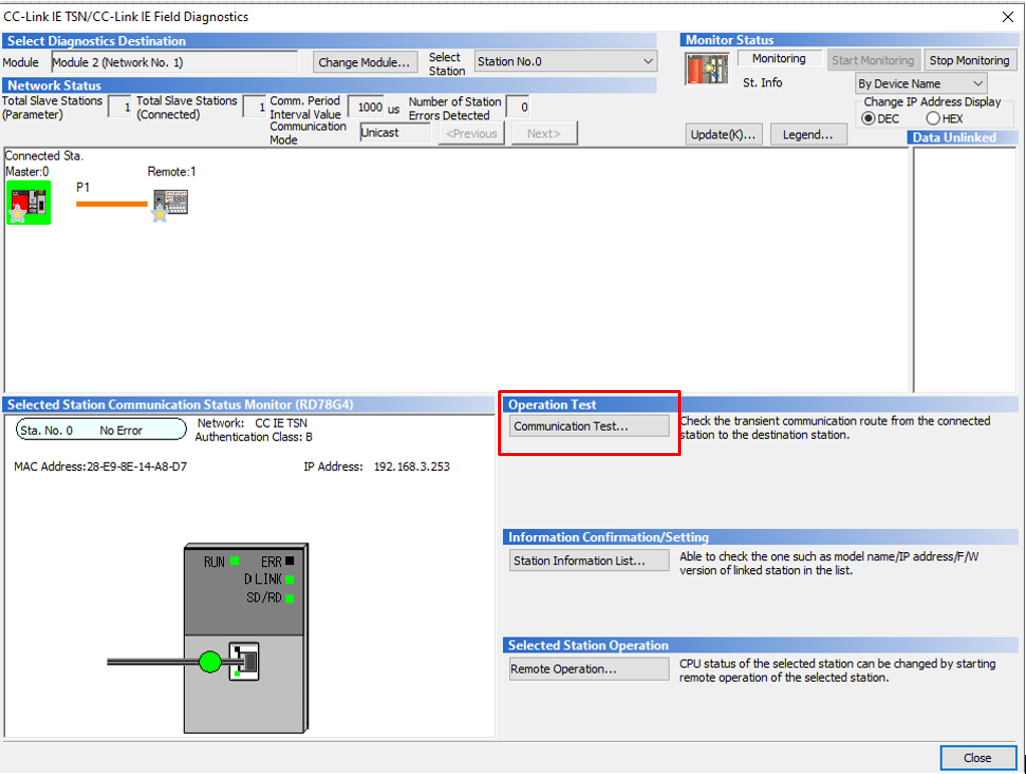The height and width of the screenshot is (774, 1026).
Task: Click the Previous button
Action: [x=472, y=133]
